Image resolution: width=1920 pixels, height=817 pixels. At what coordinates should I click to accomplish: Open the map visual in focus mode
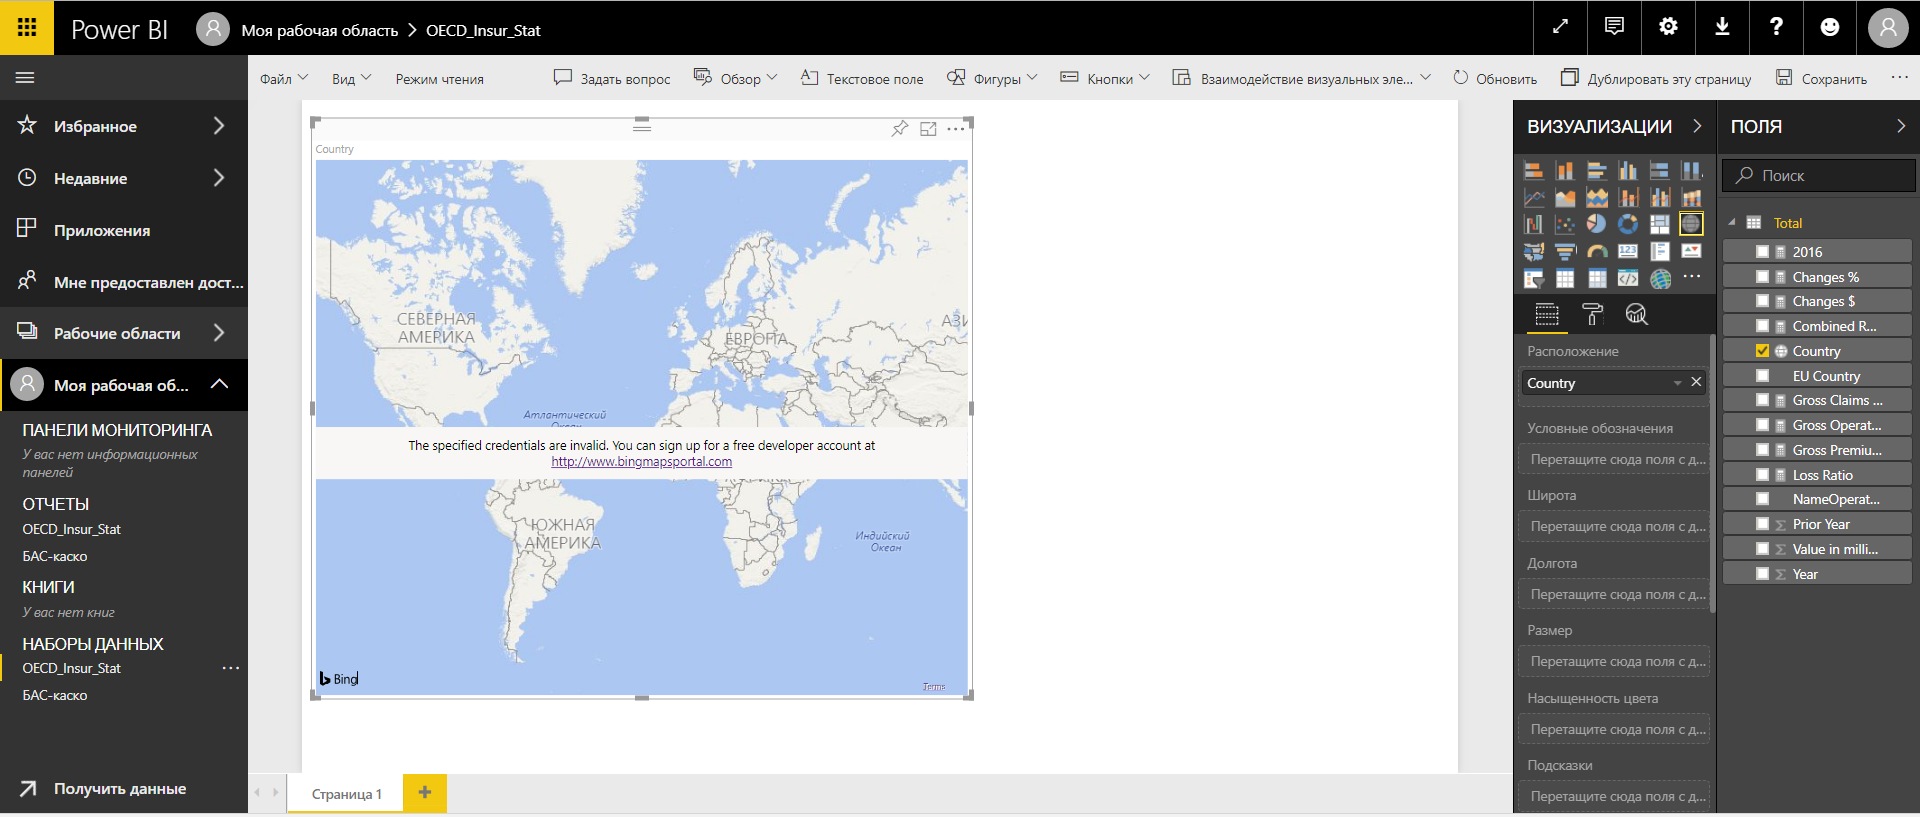point(928,128)
